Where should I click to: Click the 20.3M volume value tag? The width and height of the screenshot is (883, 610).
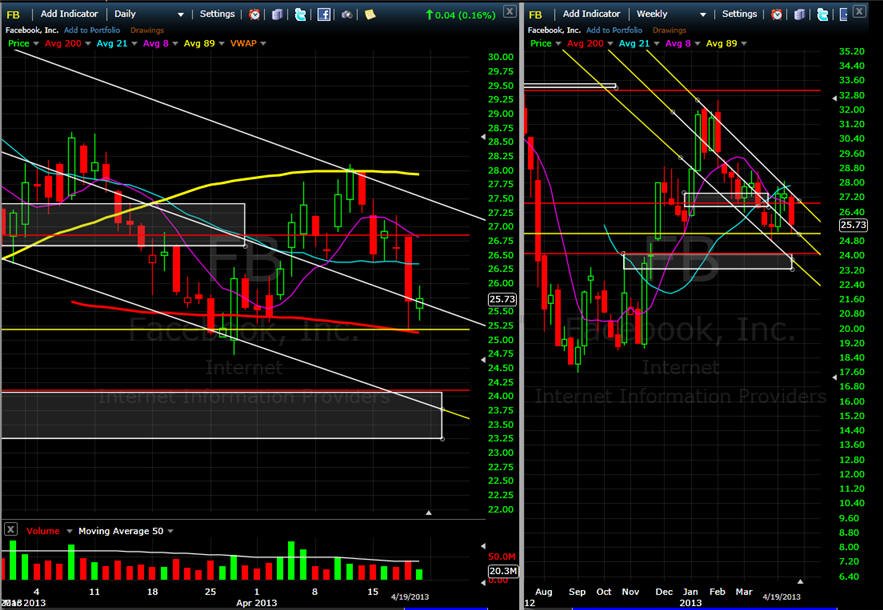(502, 571)
